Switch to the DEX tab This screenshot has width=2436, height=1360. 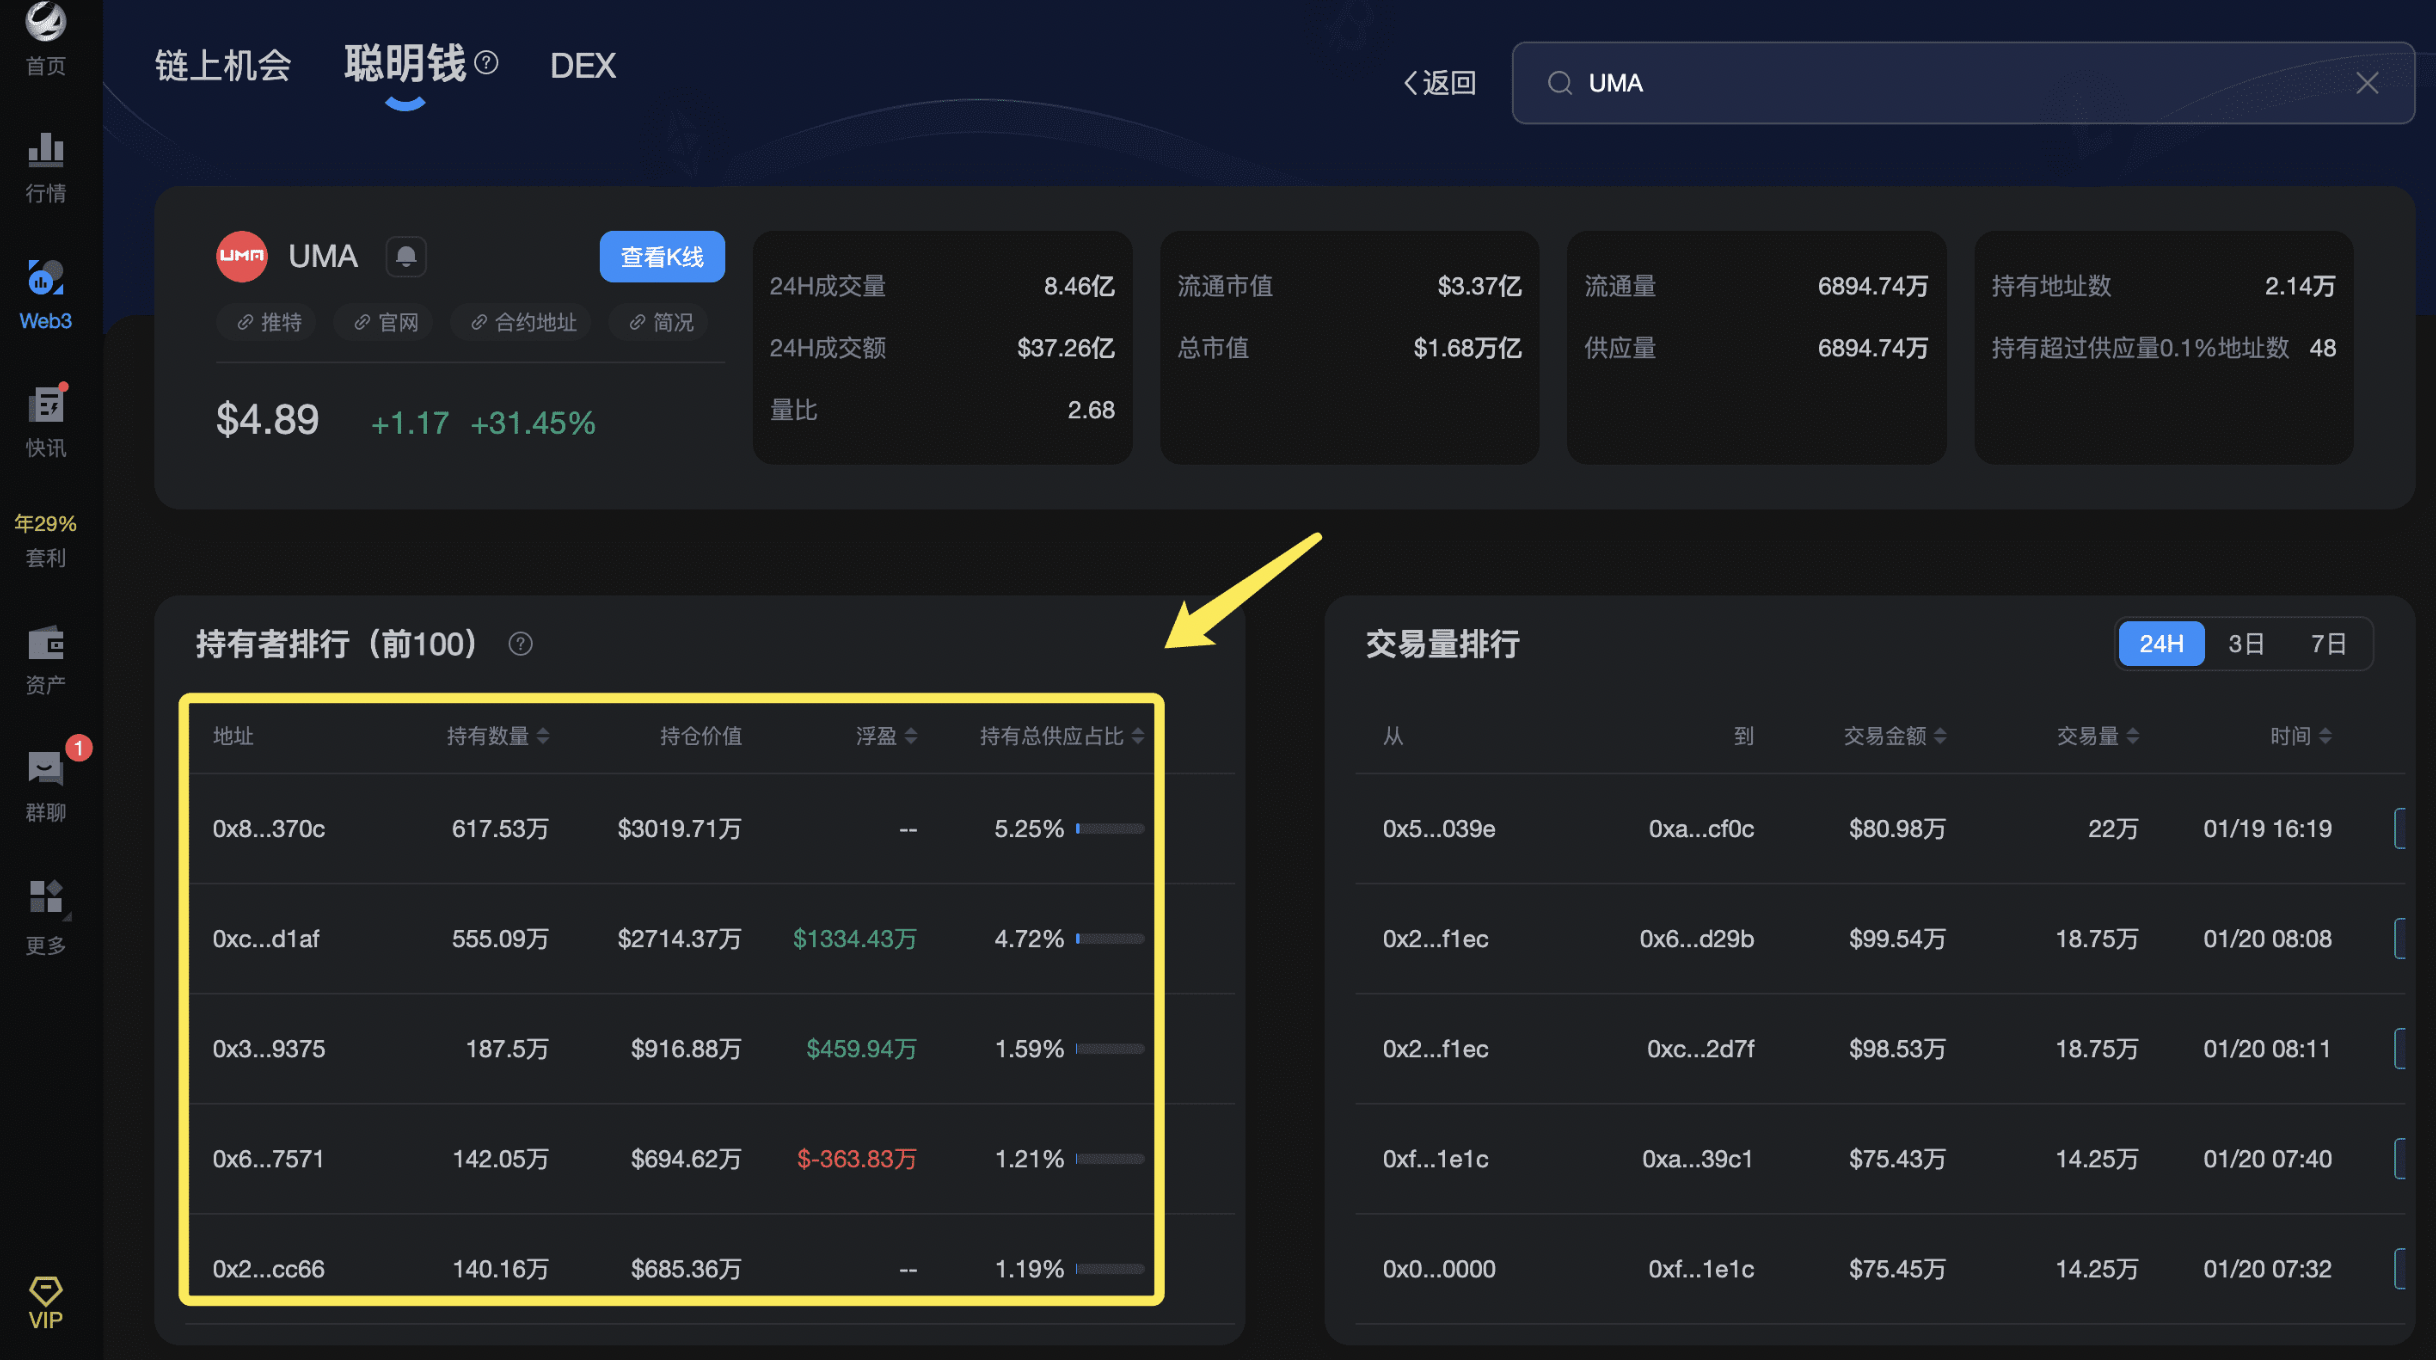583,66
